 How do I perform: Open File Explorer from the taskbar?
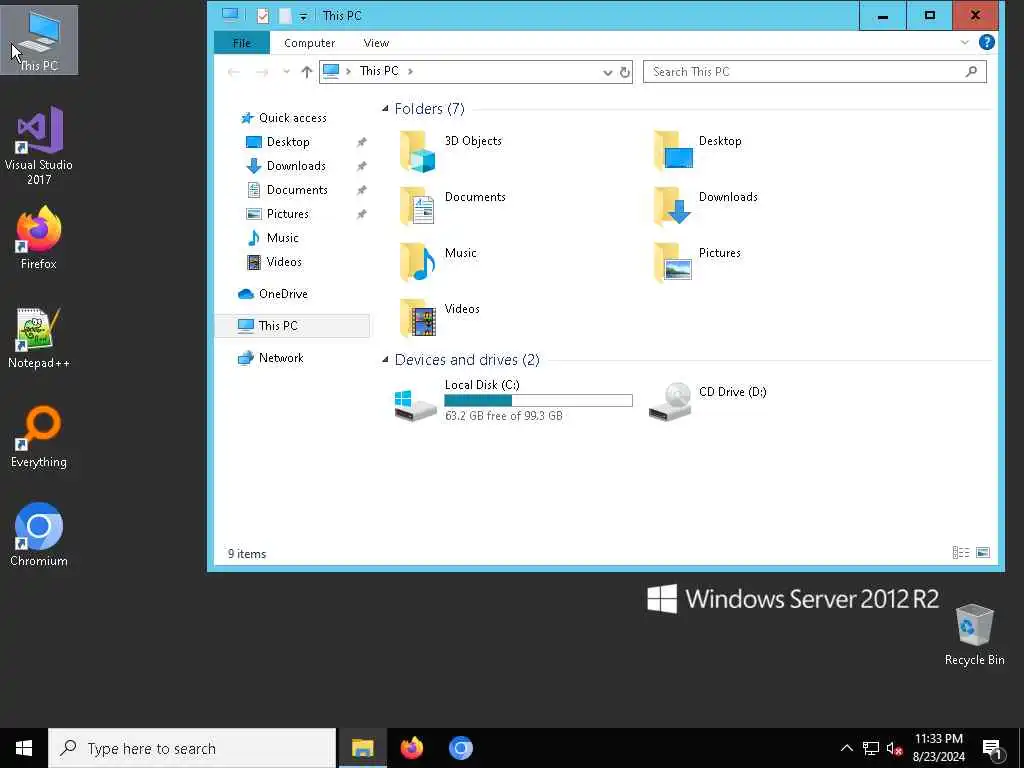coord(362,748)
